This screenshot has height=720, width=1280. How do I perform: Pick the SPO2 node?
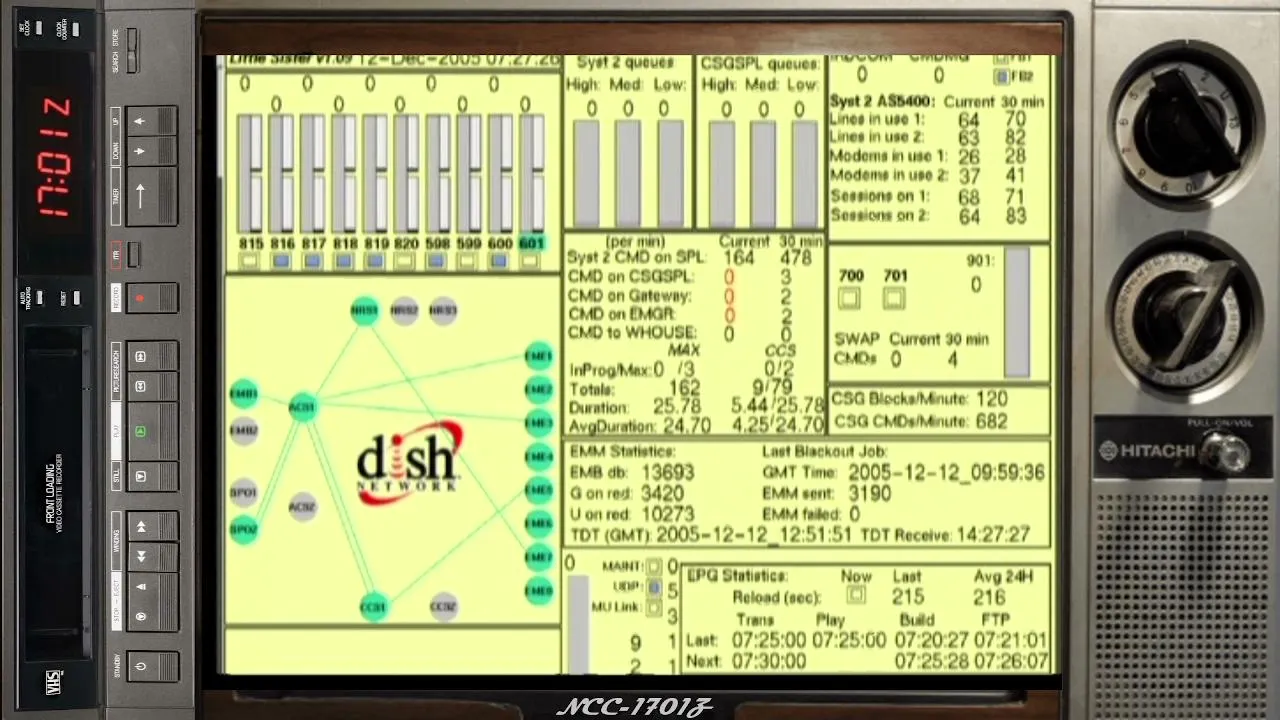[x=244, y=529]
